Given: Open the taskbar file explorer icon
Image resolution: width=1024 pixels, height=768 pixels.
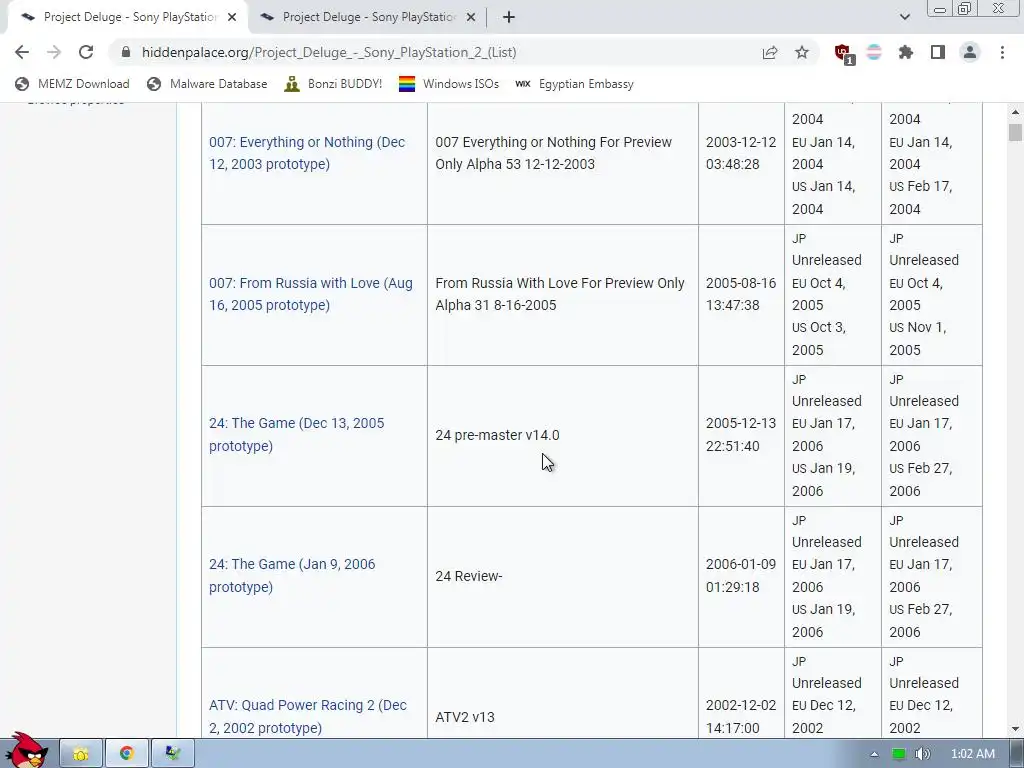Looking at the screenshot, I should pos(80,754).
